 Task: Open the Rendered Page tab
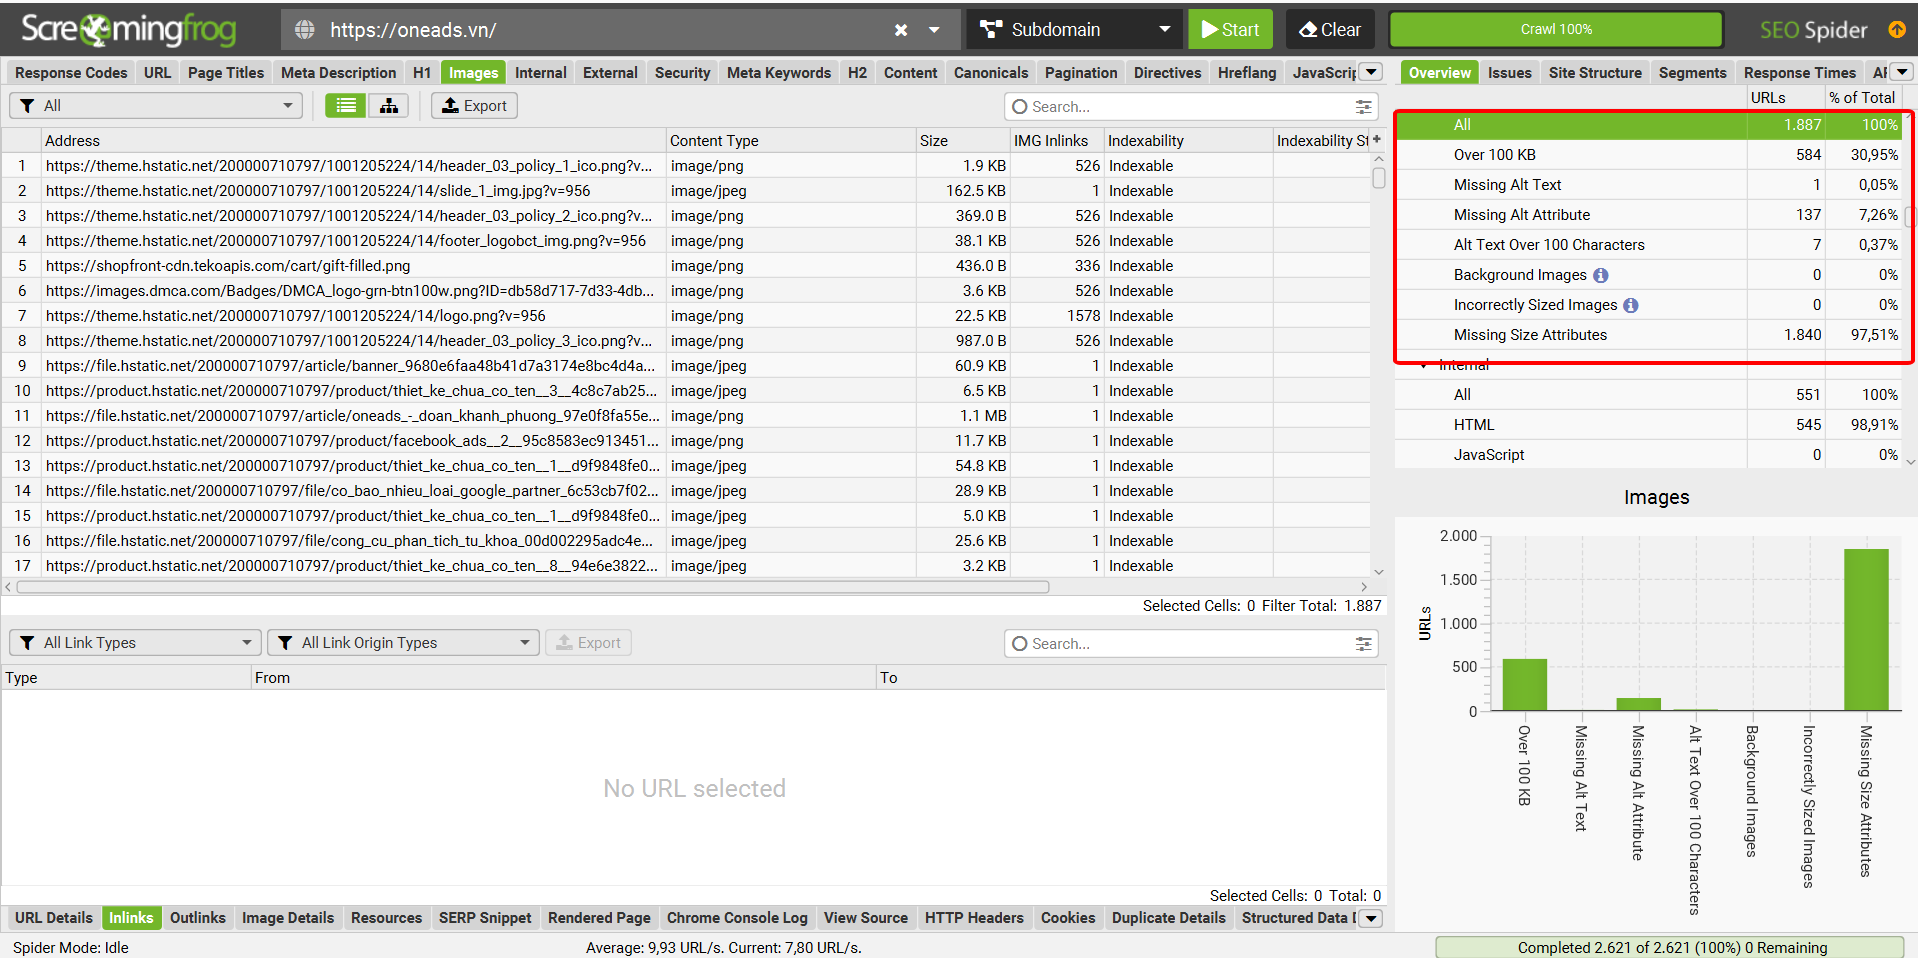tap(599, 918)
